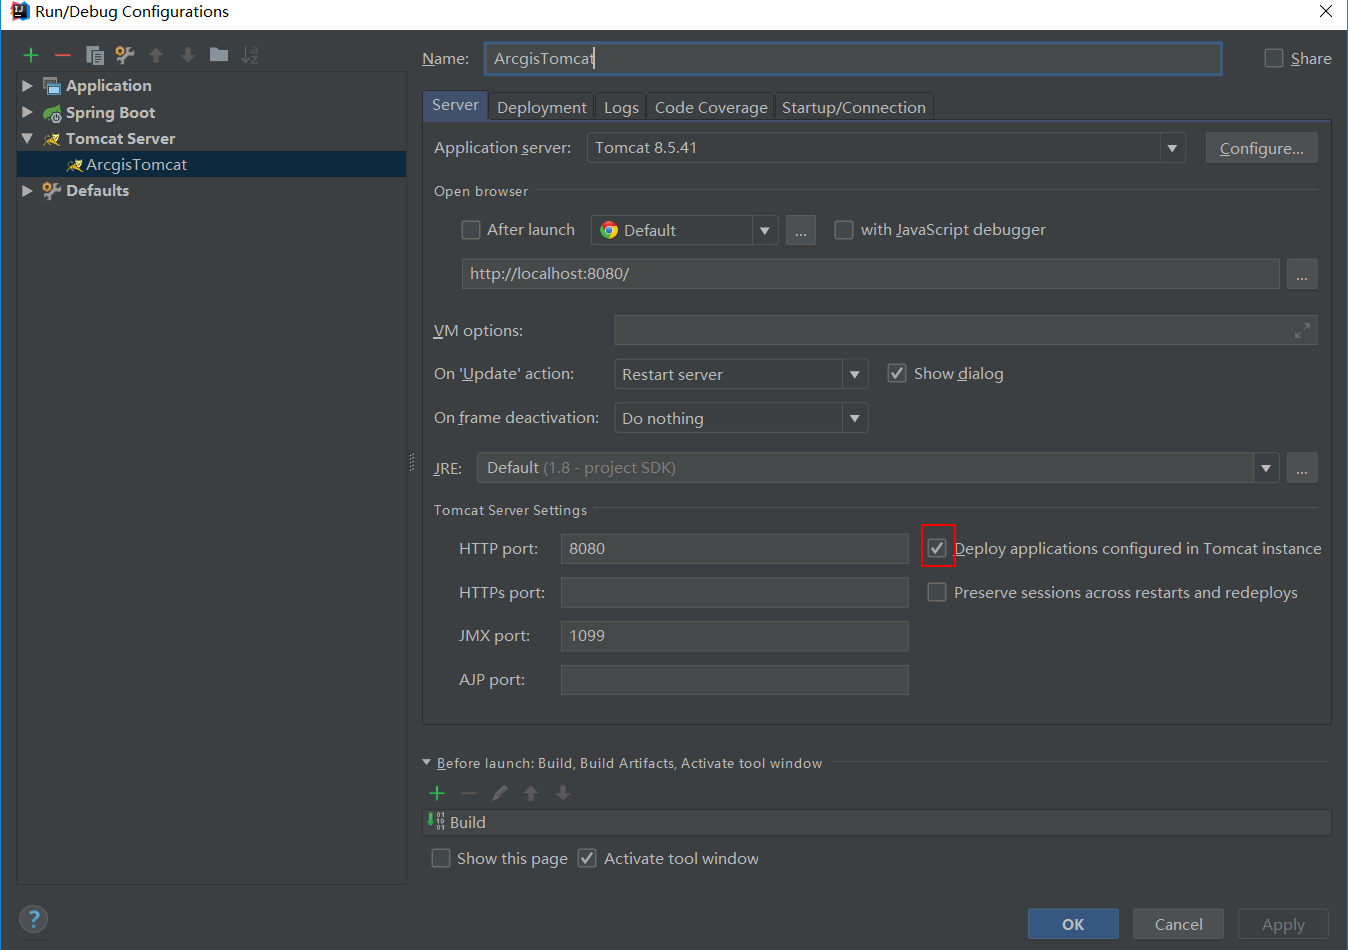Check the After launch checkbox
Viewport: 1348px width, 950px height.
coord(471,230)
